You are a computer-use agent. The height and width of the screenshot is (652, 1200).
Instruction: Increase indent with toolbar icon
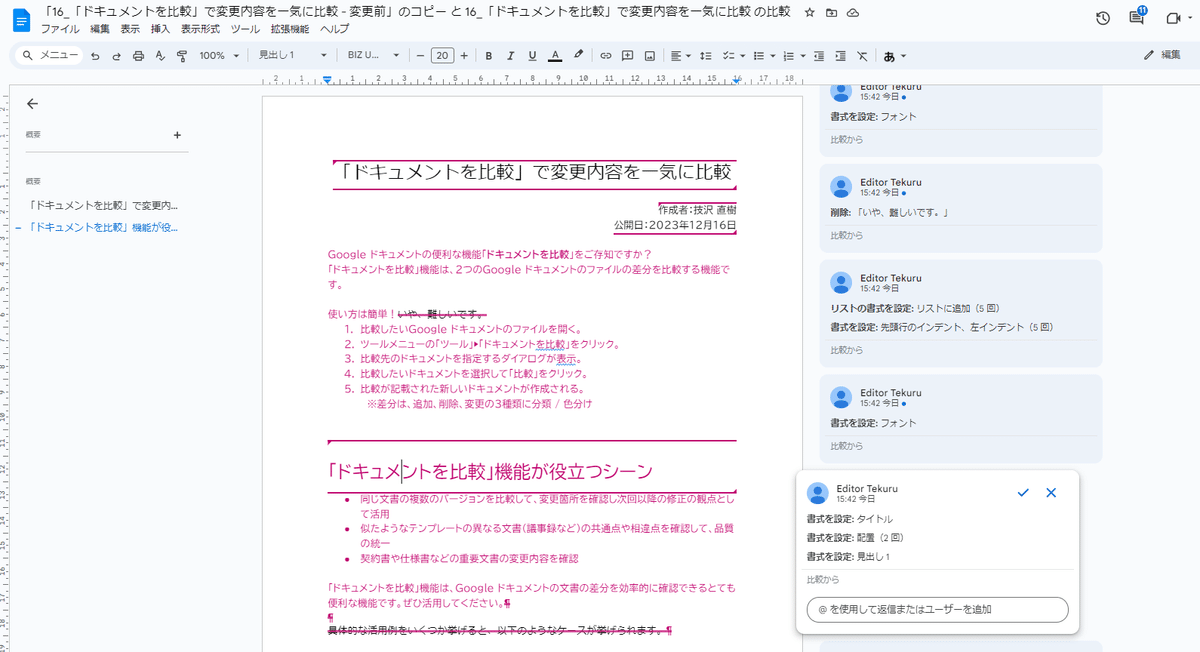tap(841, 56)
